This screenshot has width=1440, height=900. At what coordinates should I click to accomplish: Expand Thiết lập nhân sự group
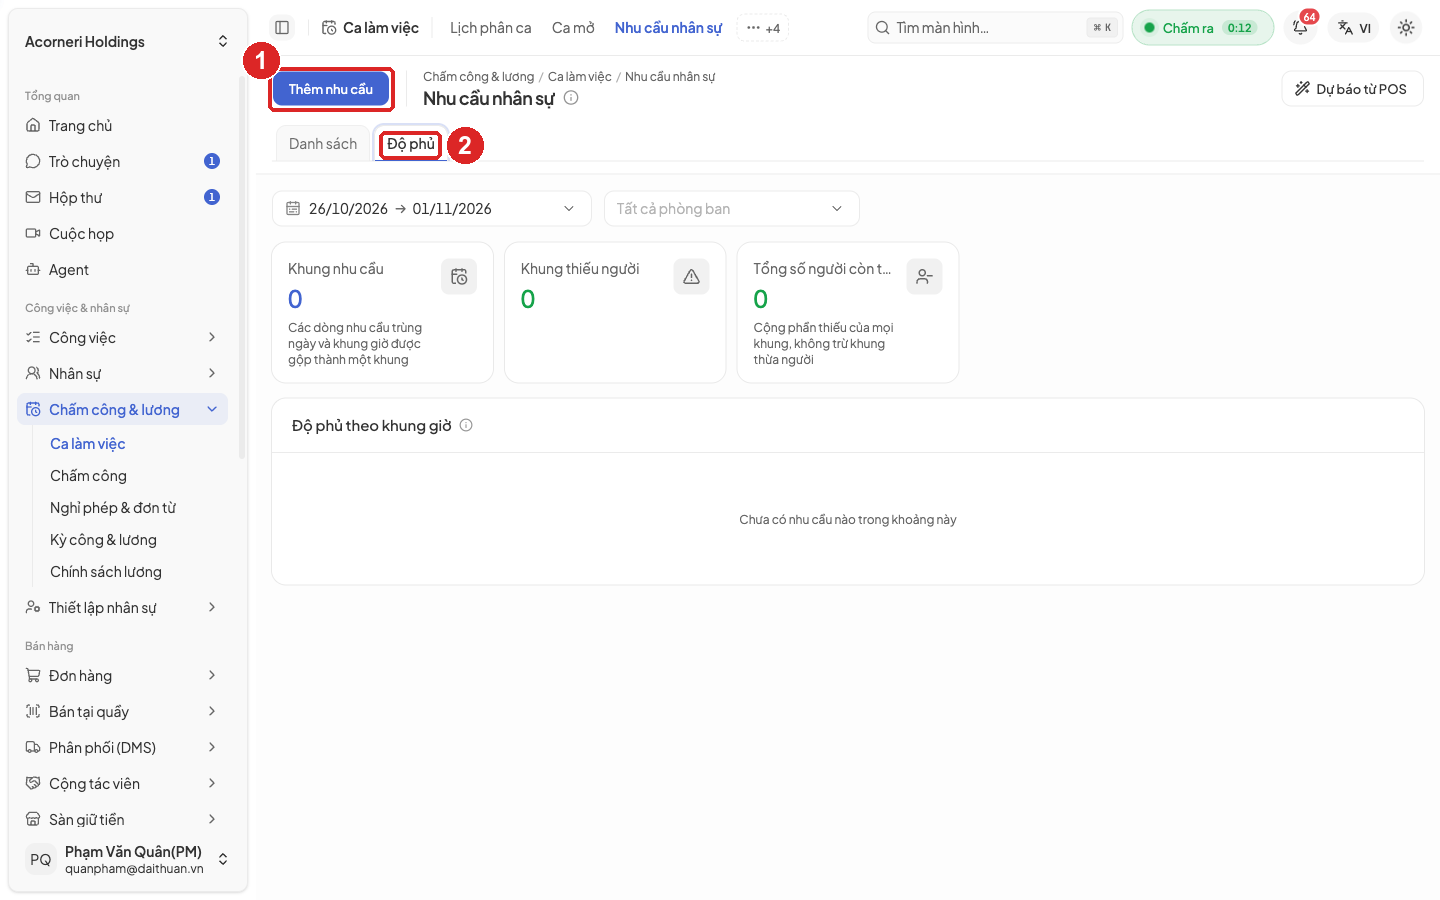(x=122, y=608)
